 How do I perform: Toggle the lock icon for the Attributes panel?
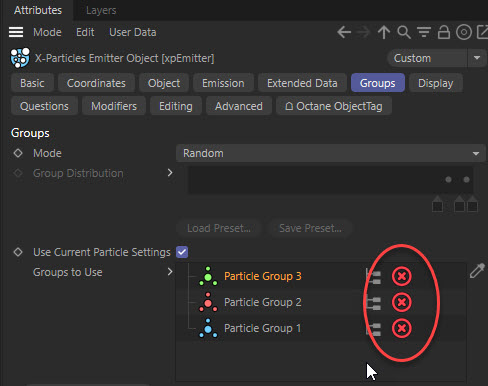pos(444,32)
